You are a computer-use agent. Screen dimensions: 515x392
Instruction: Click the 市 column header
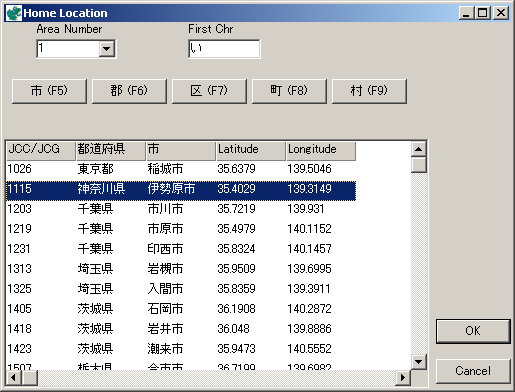[x=181, y=151]
